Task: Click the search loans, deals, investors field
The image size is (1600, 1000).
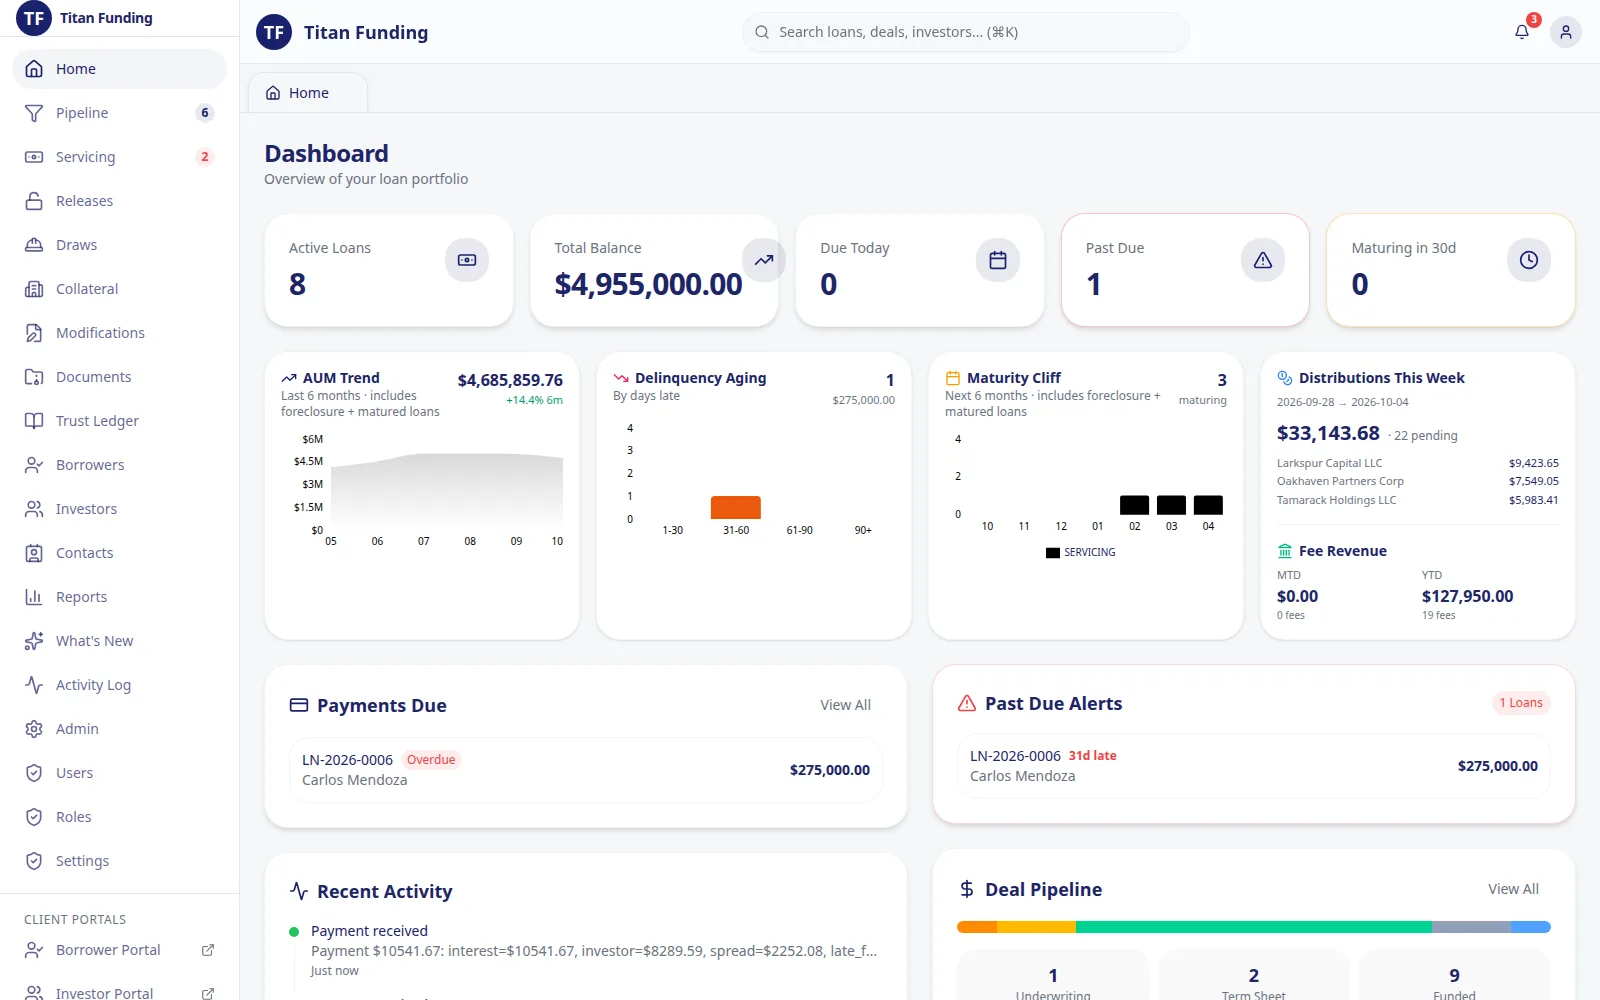Action: point(966,32)
